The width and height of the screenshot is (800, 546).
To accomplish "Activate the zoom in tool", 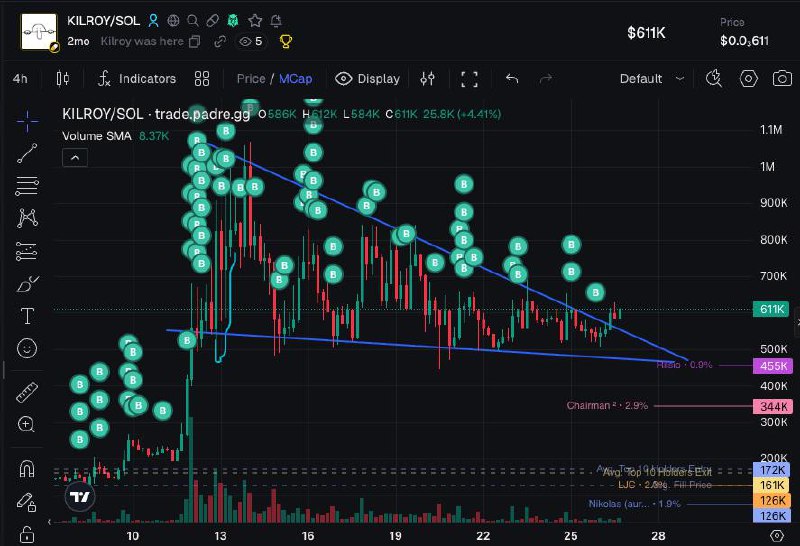I will pyautogui.click(x=27, y=425).
